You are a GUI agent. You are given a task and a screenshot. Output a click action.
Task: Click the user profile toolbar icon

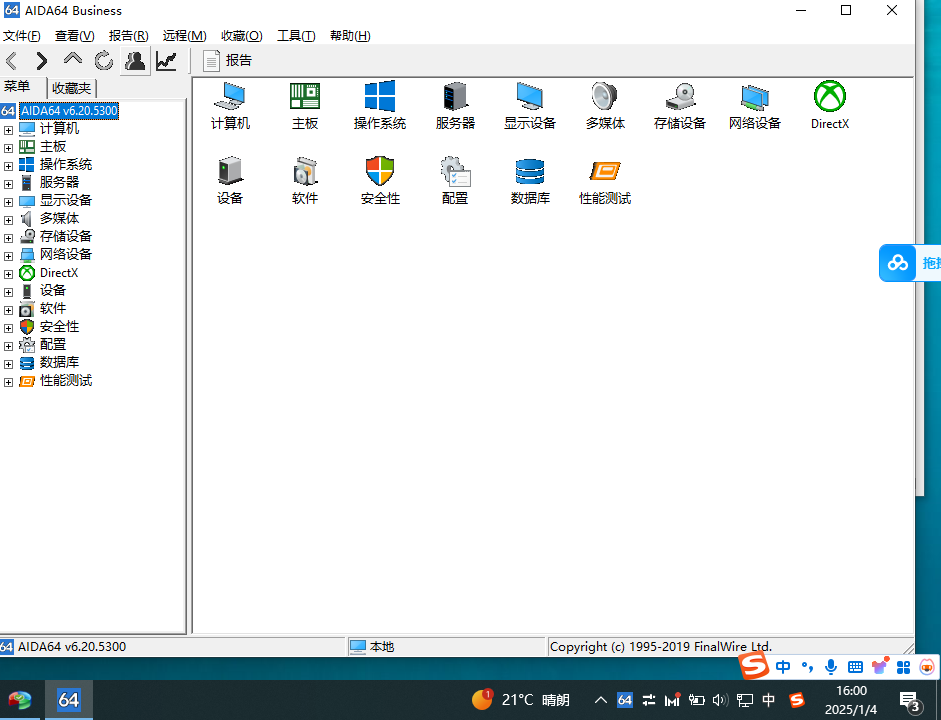click(x=135, y=61)
